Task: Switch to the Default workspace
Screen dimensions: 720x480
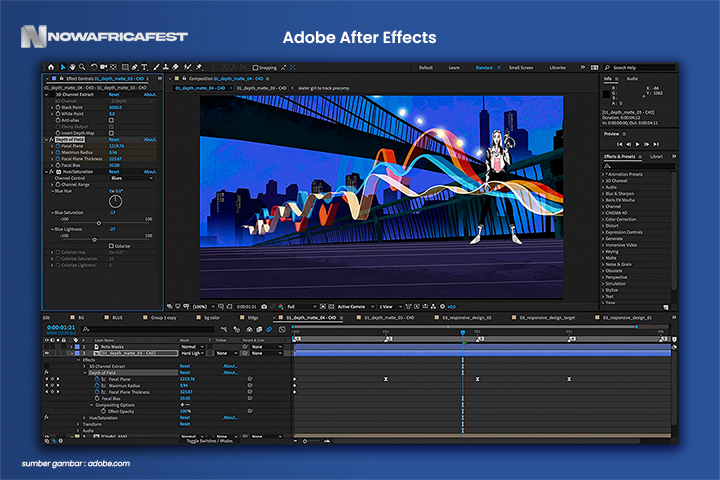Action: coord(426,68)
